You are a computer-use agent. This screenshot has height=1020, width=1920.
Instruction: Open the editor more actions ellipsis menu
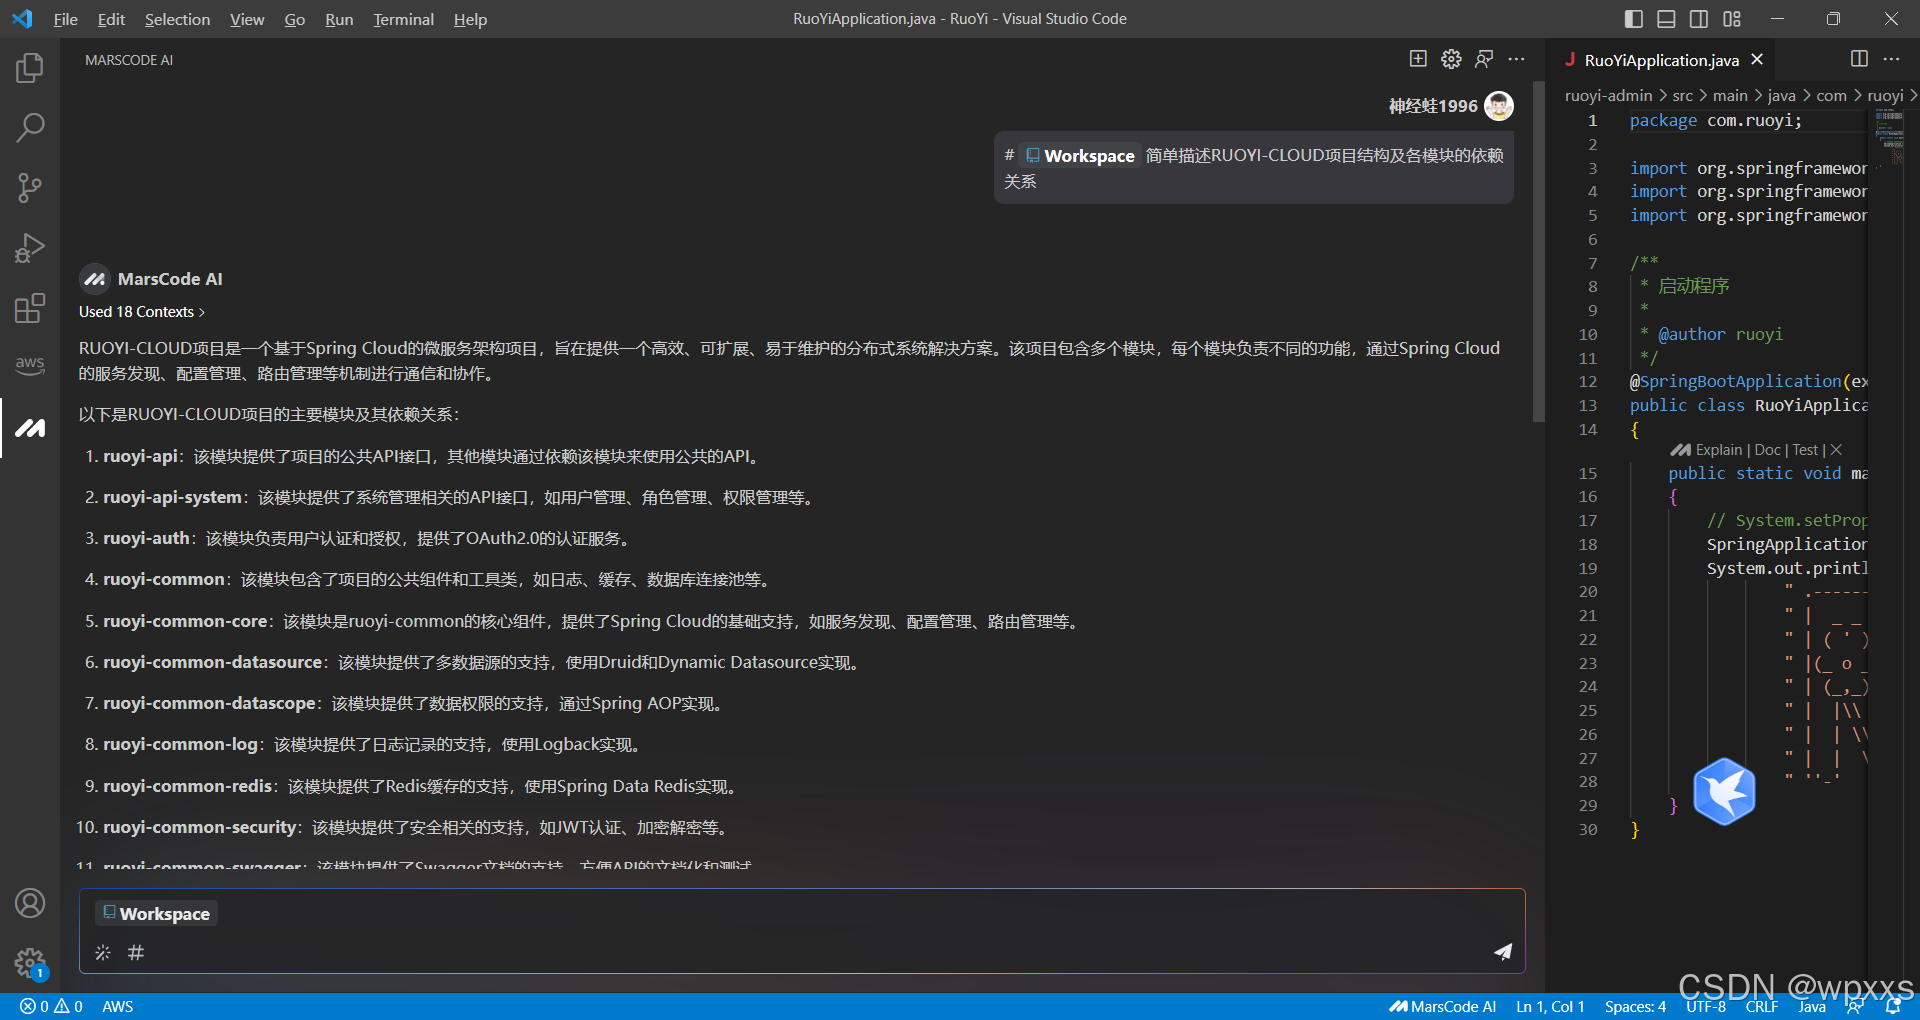coord(1892,59)
